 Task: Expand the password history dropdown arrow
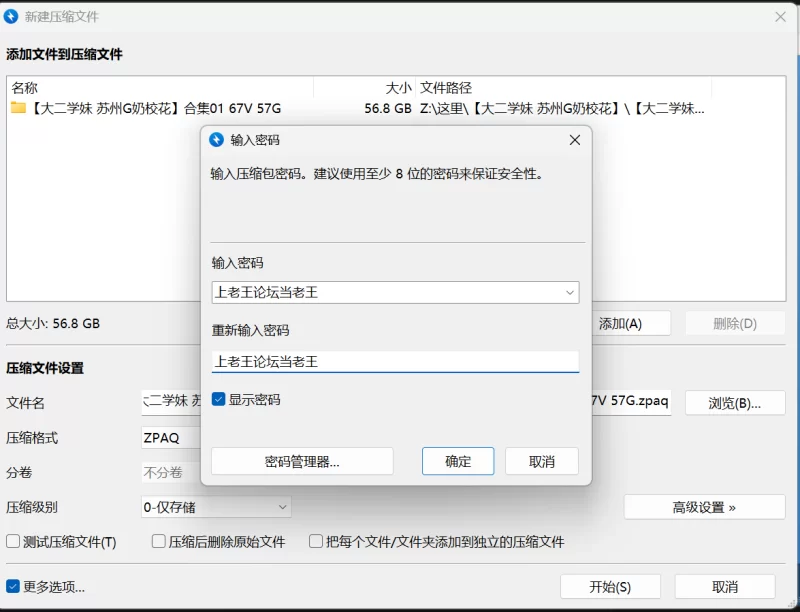click(569, 293)
